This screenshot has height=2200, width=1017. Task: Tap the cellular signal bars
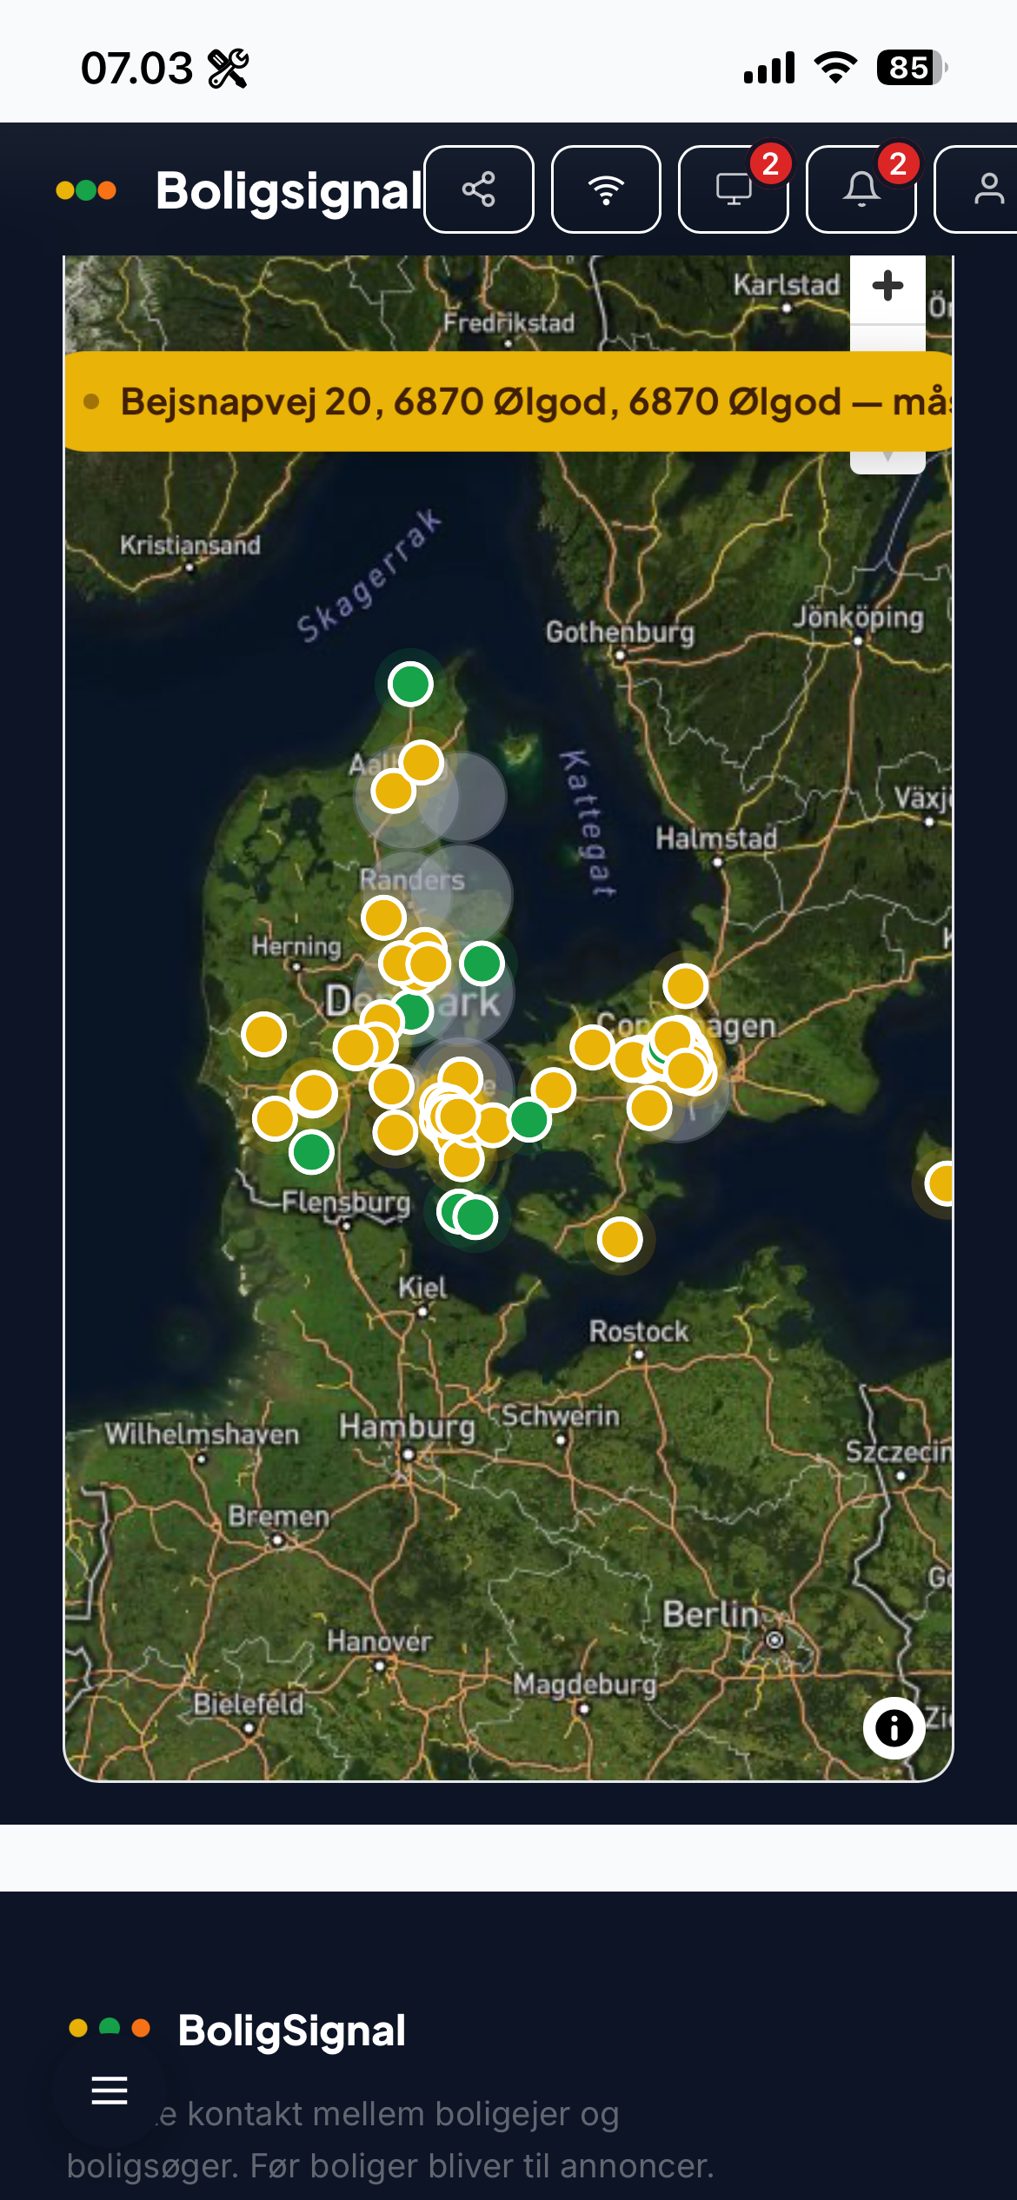769,67
